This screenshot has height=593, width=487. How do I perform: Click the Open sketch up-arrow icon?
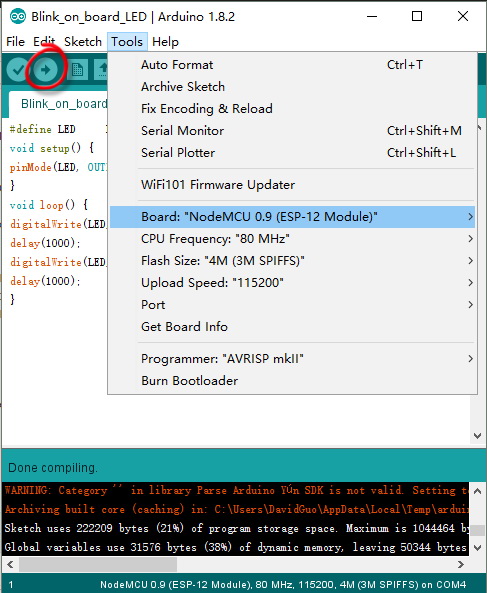pyautogui.click(x=101, y=70)
